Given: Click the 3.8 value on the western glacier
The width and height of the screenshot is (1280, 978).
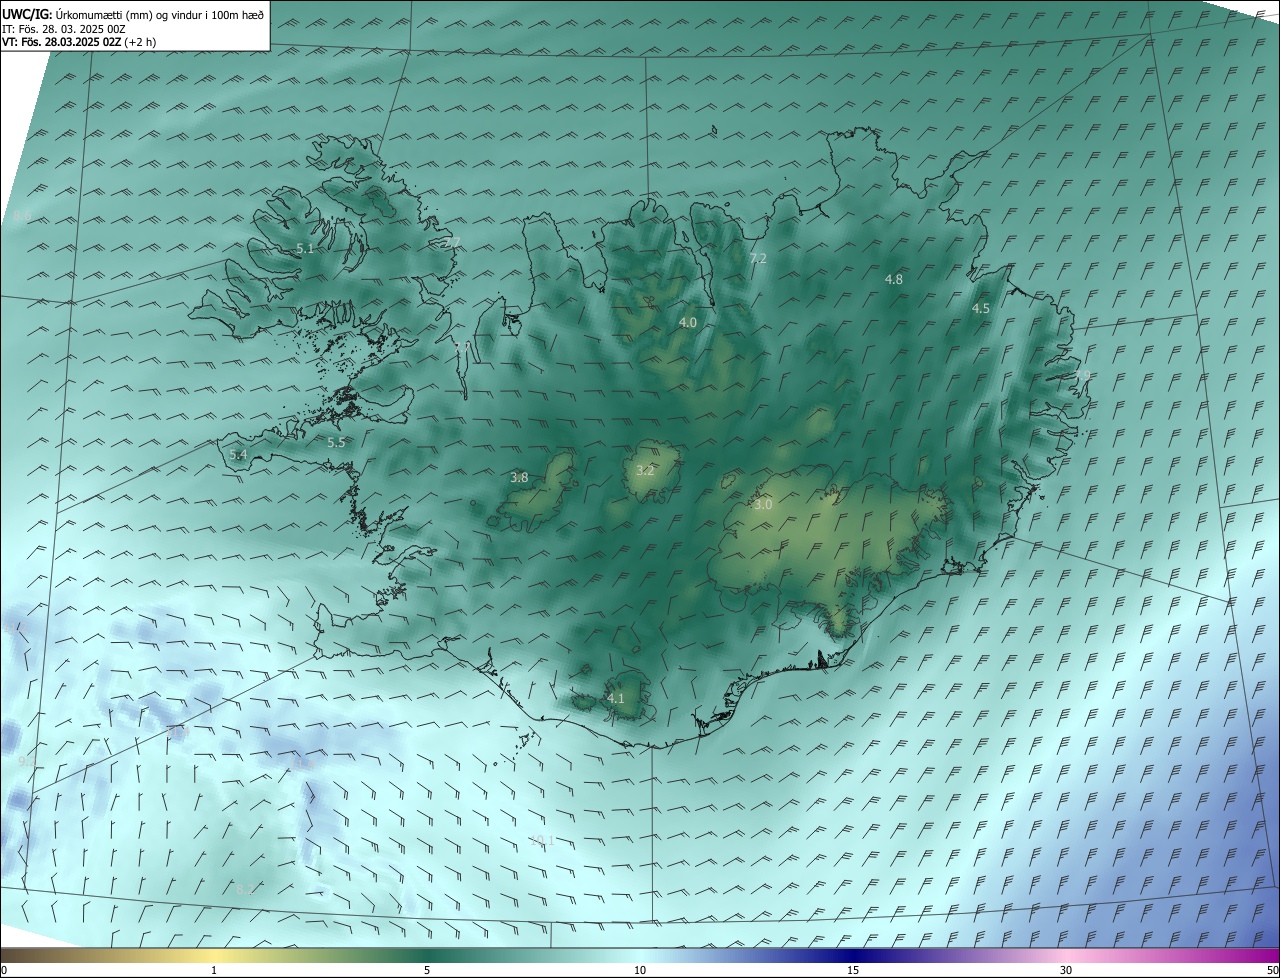Looking at the screenshot, I should [519, 478].
